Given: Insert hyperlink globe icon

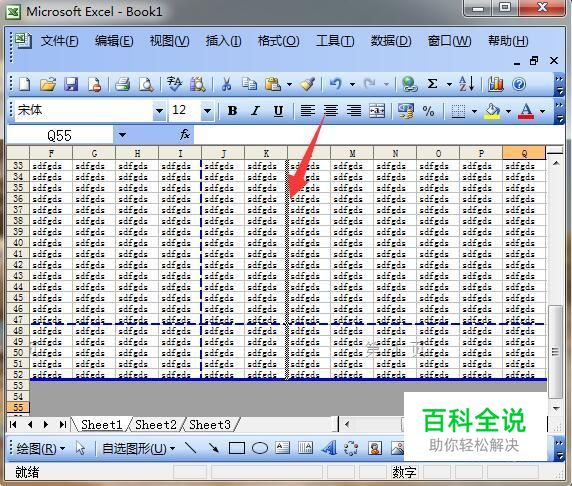Looking at the screenshot, I should [409, 84].
